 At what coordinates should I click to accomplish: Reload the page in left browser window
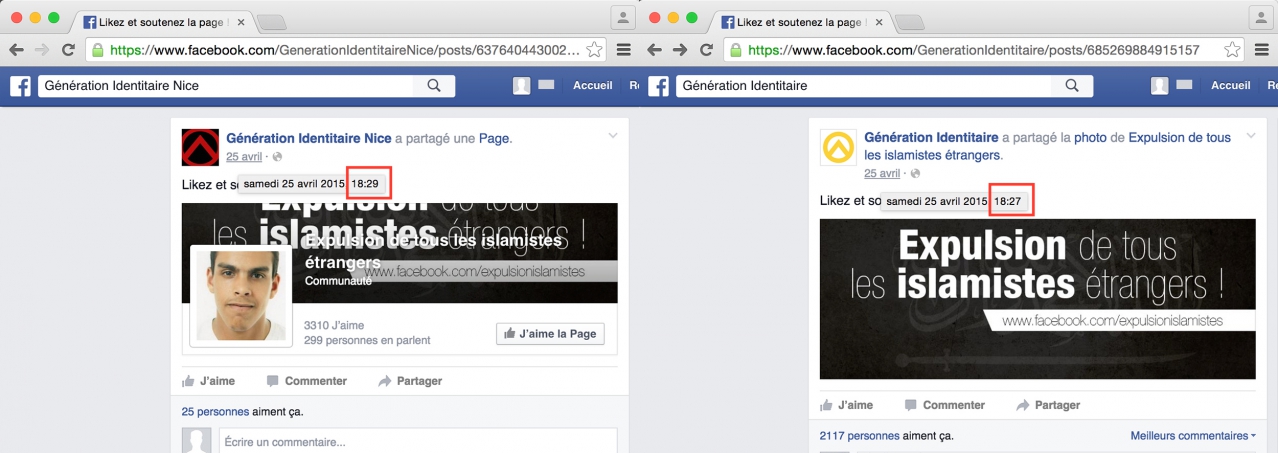[x=68, y=49]
